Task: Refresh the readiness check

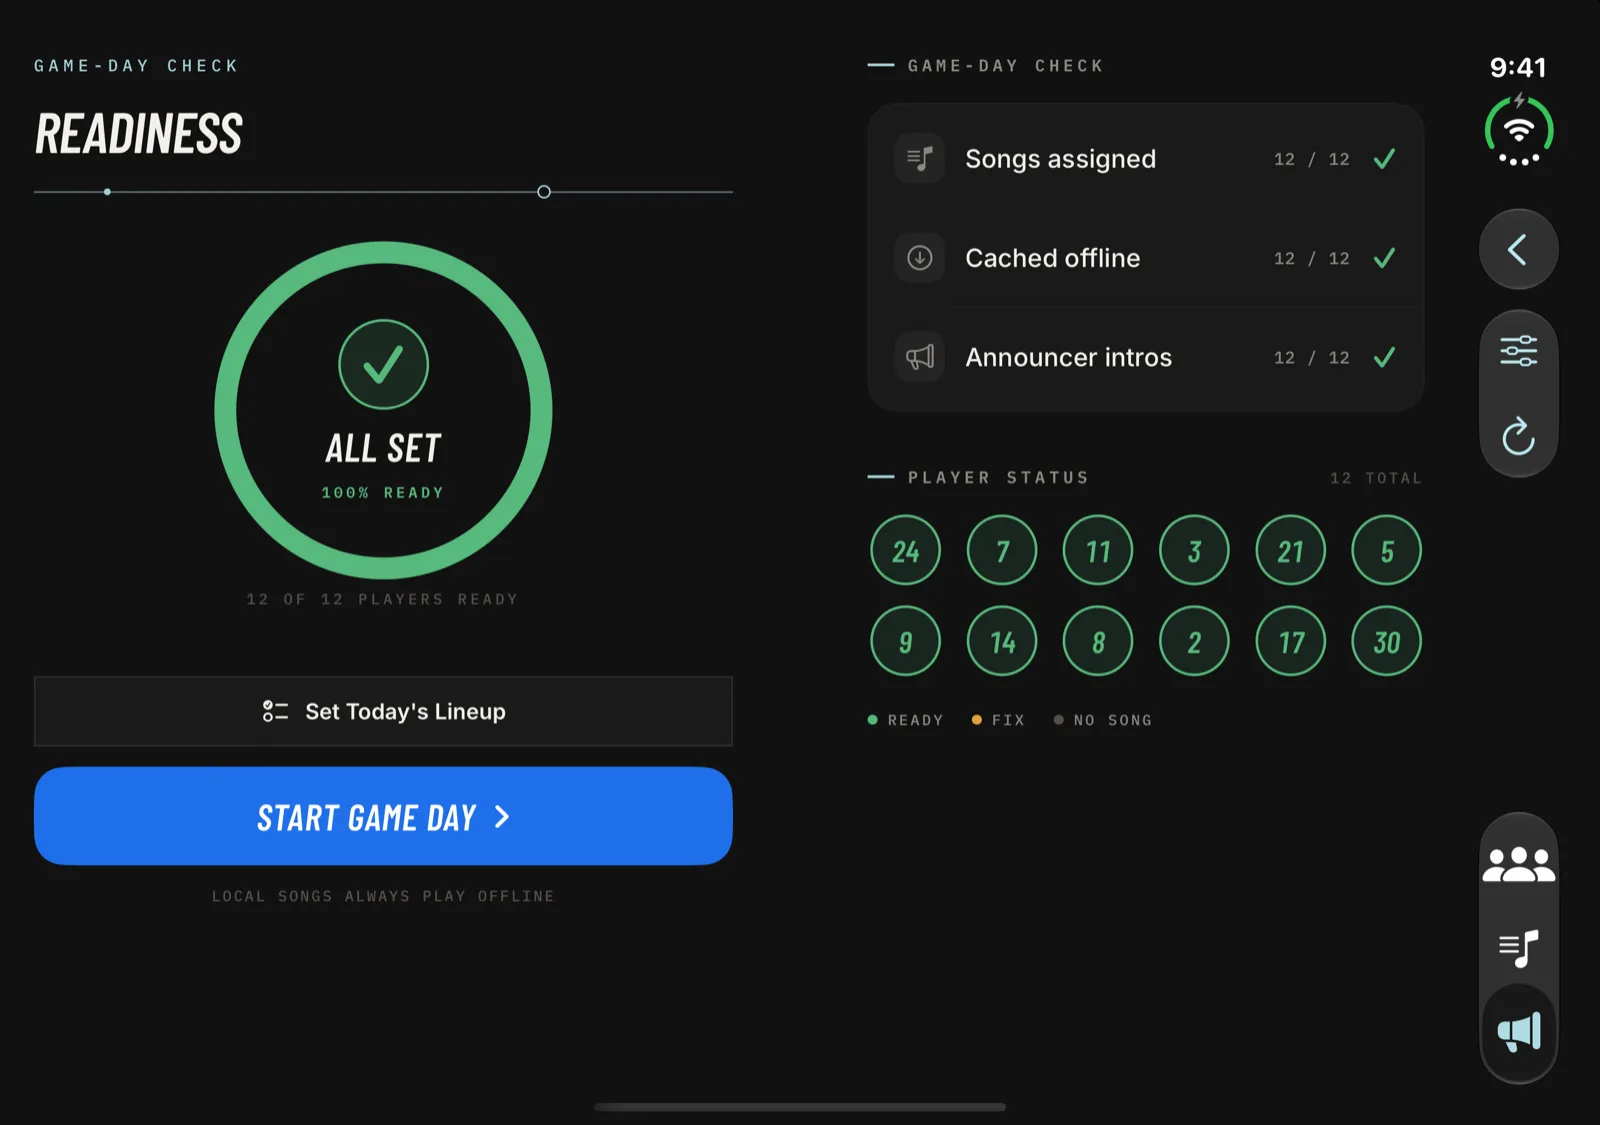Action: click(1518, 436)
